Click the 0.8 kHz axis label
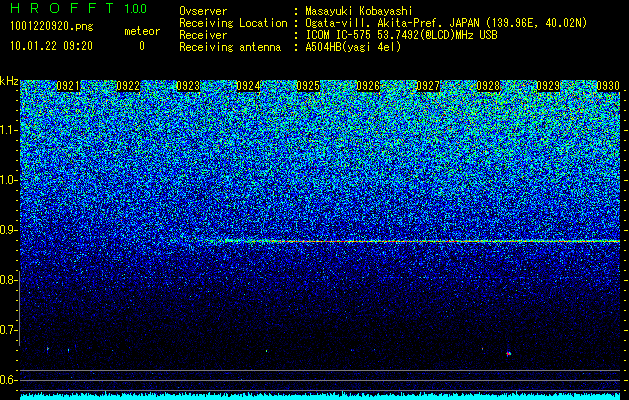Image resolution: width=629 pixels, height=400 pixels. click(x=8, y=280)
